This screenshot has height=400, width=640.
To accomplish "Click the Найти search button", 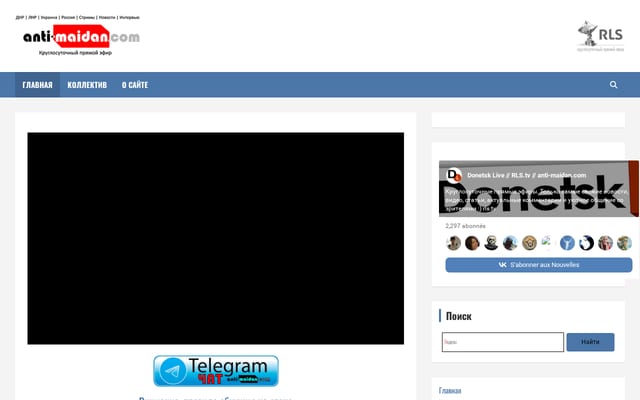I will point(590,342).
